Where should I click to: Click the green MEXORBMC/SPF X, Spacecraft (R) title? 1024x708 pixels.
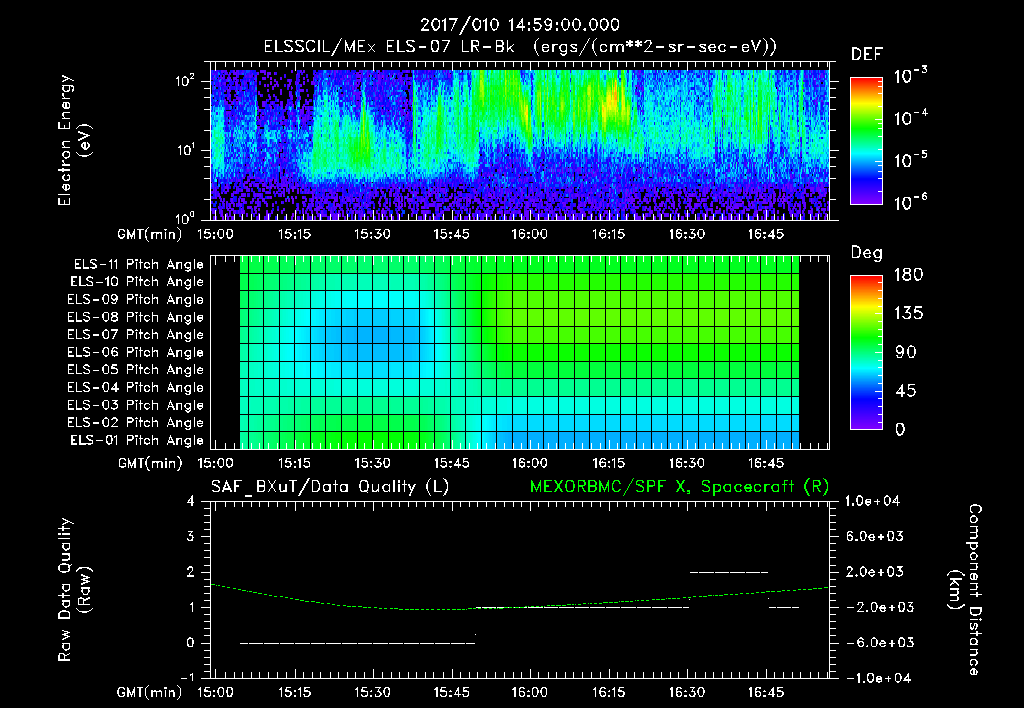pyautogui.click(x=679, y=487)
